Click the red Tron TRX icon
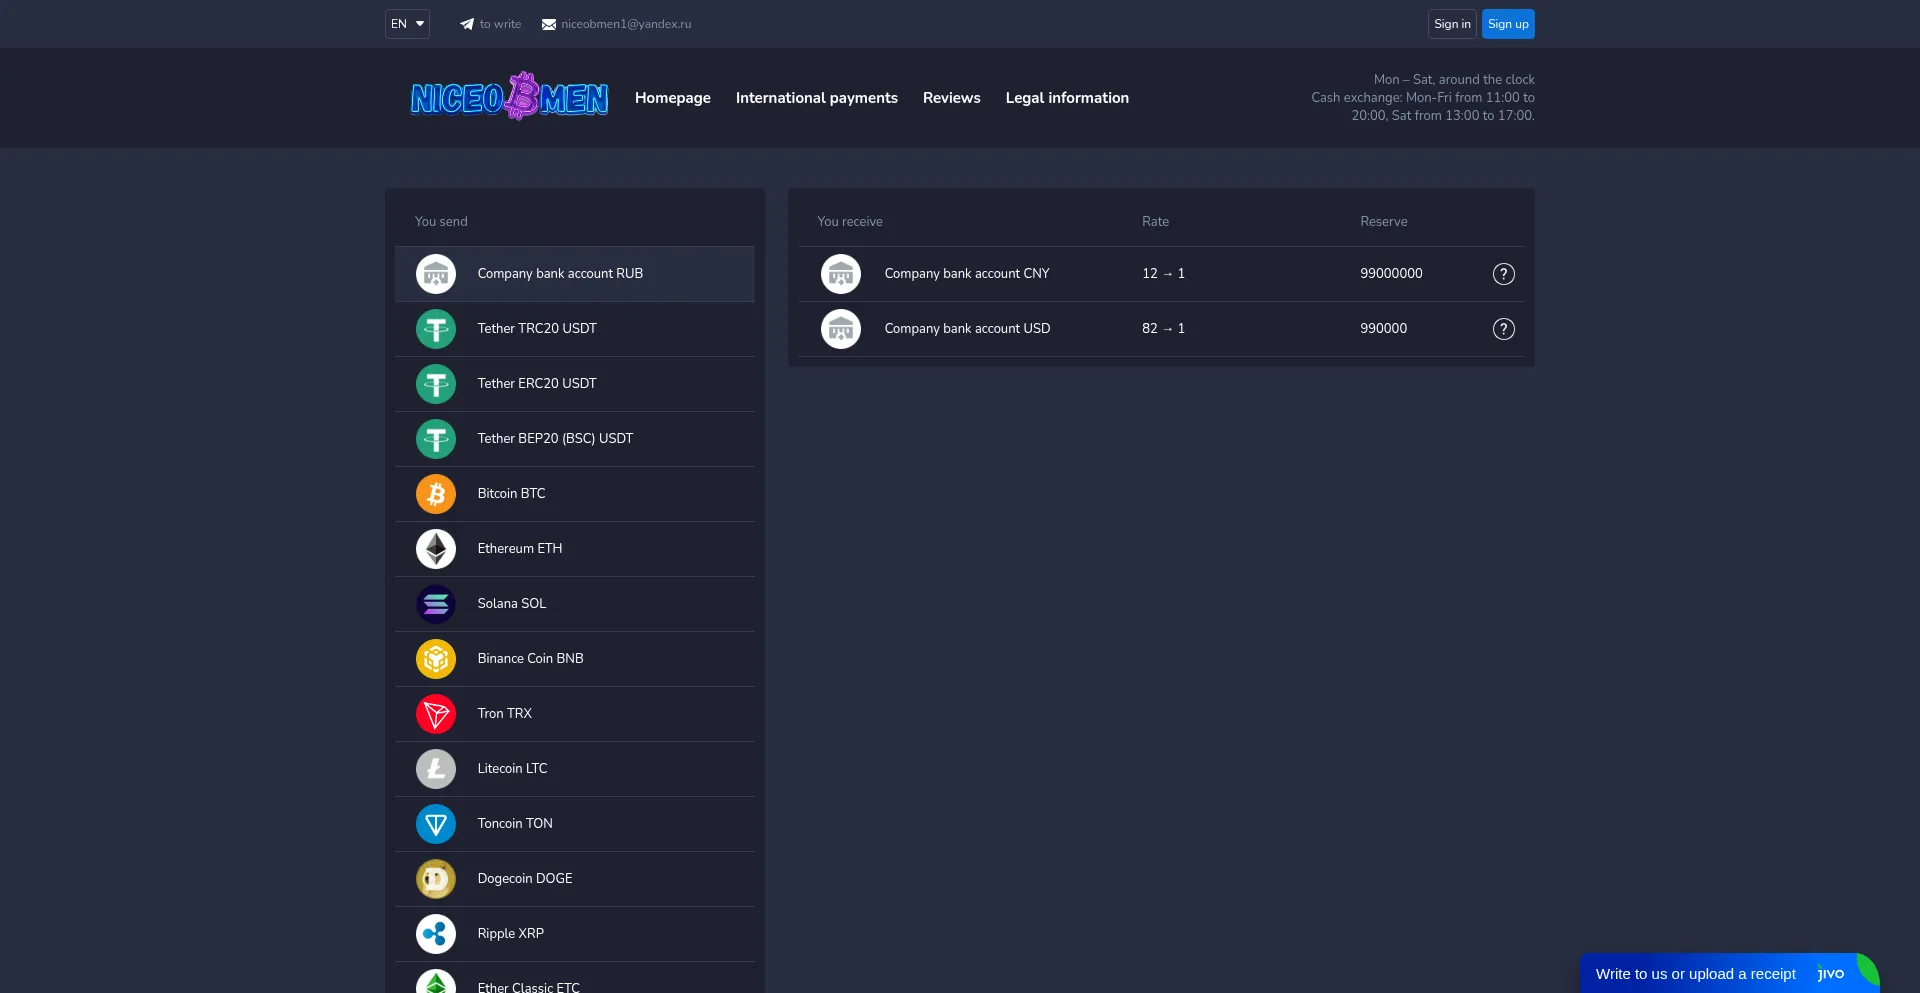Viewport: 1920px width, 993px height. click(436, 714)
